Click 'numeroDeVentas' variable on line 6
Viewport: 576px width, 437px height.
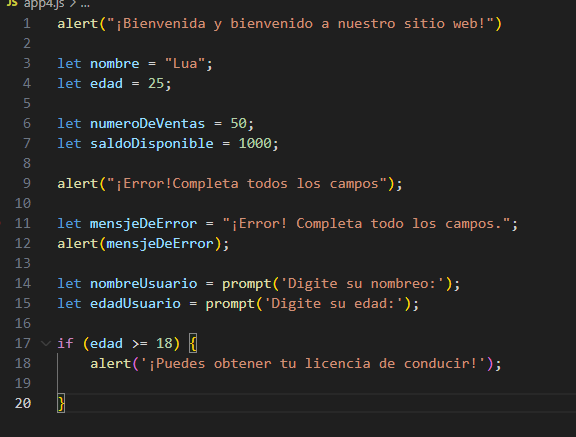pos(147,124)
